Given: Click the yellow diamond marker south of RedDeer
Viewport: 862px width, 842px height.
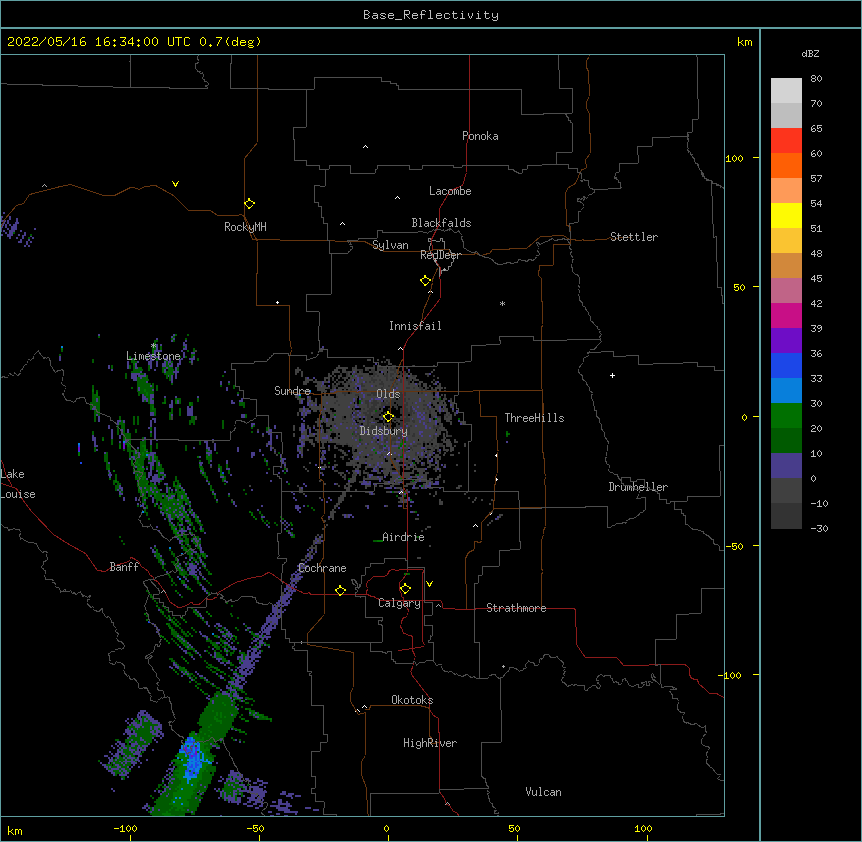Looking at the screenshot, I should point(426,281).
